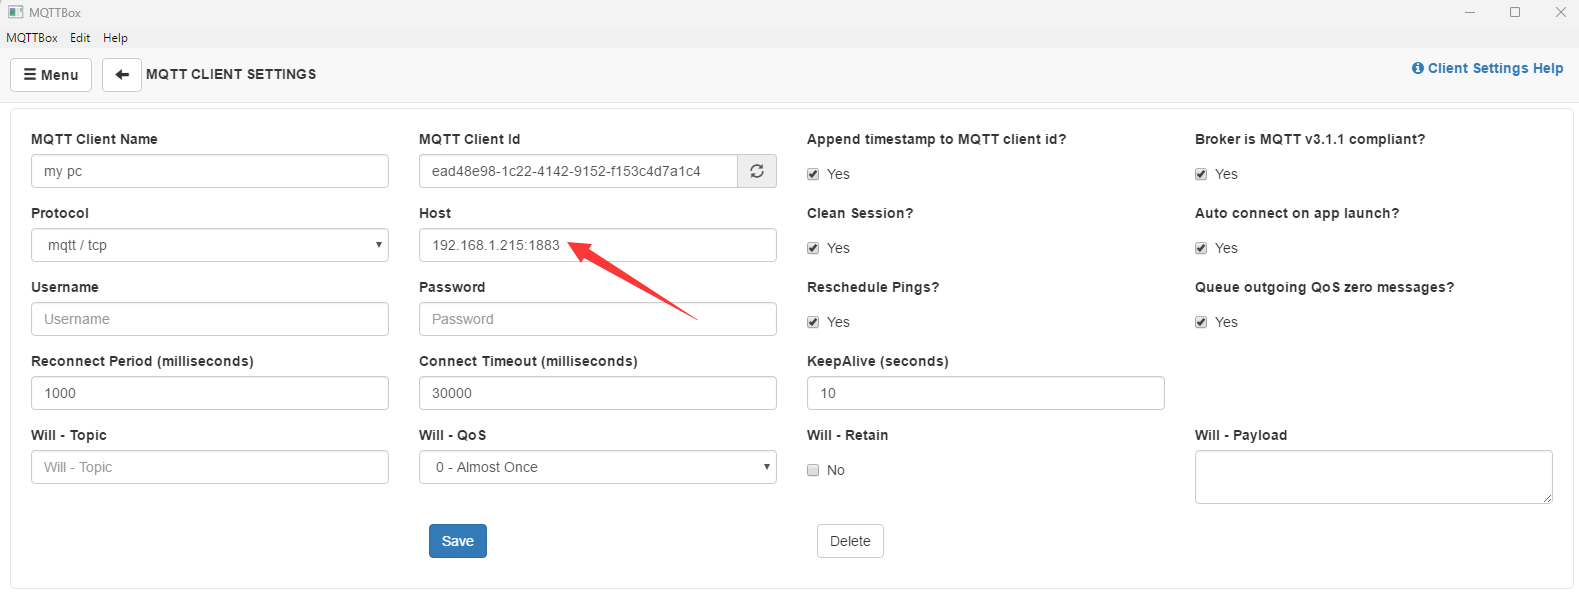
Task: Toggle Append timestamp to MQTT client id
Action: 813,174
